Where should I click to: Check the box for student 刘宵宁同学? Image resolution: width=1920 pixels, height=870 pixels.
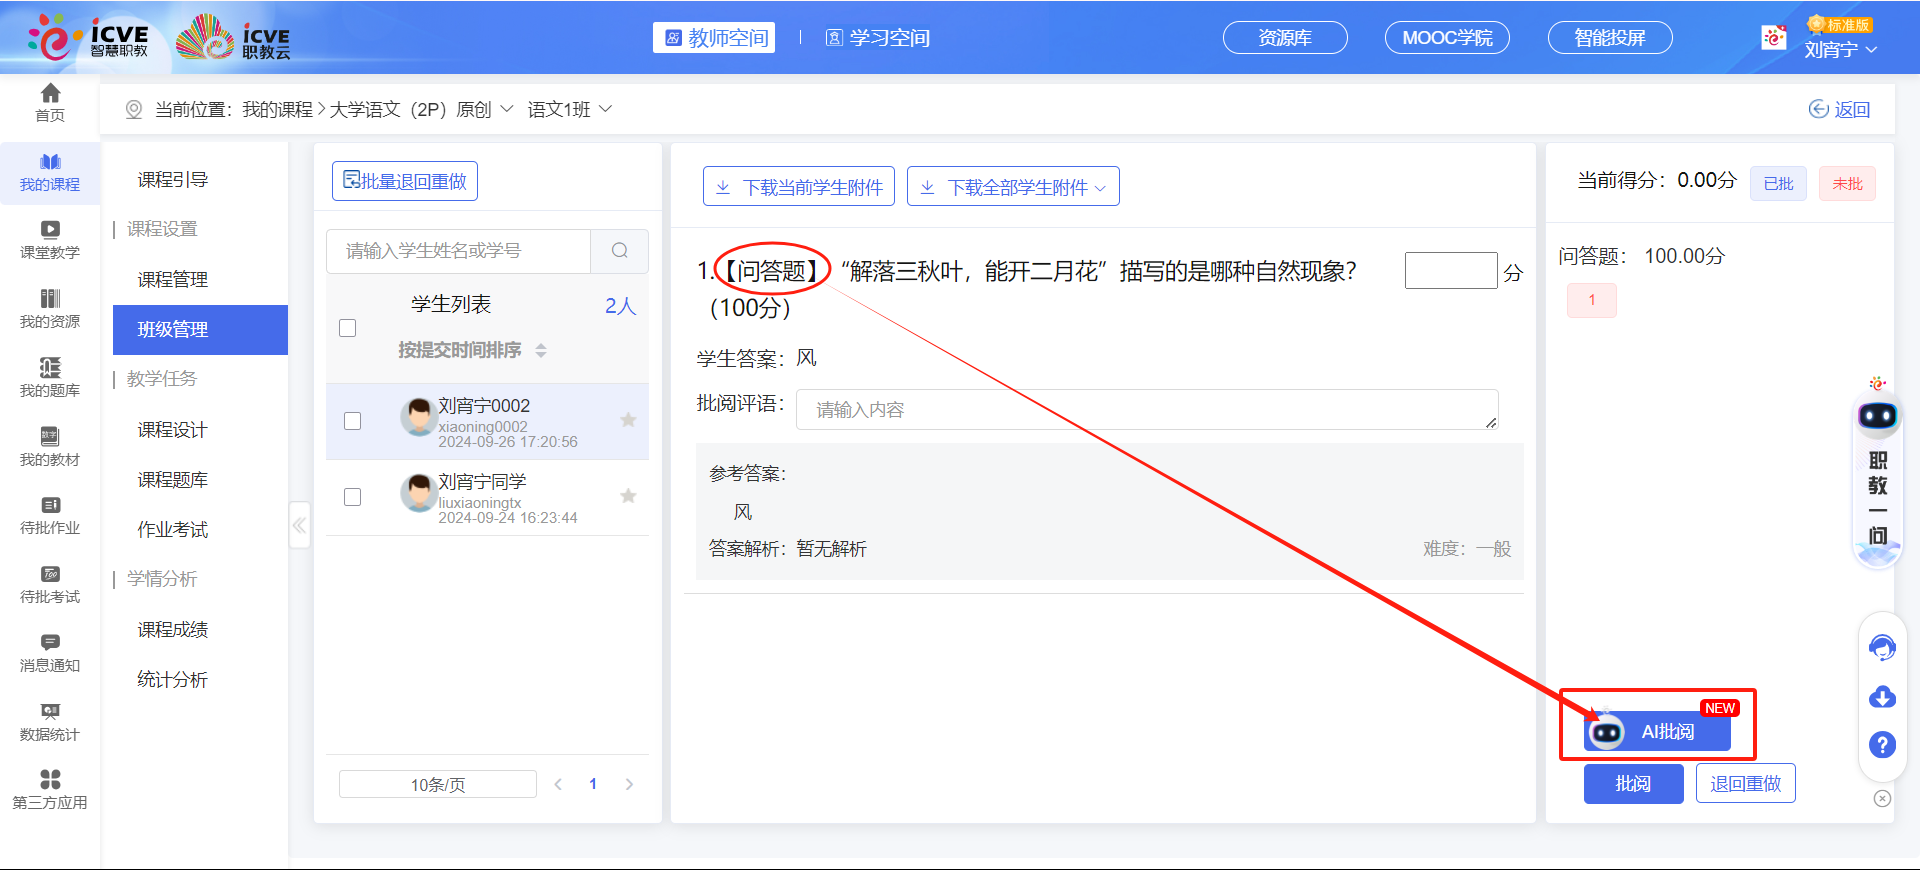point(352,497)
